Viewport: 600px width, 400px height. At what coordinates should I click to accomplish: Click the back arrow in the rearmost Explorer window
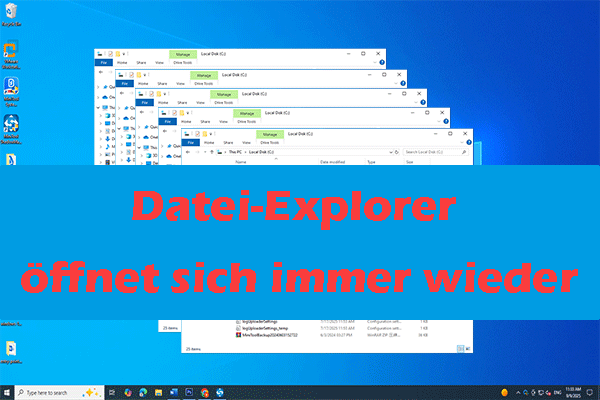click(x=101, y=72)
